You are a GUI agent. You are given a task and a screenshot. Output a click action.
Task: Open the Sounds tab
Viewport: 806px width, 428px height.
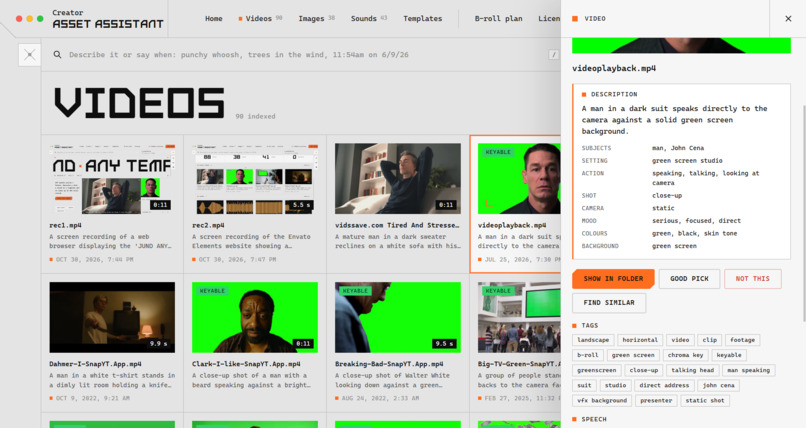coord(369,18)
